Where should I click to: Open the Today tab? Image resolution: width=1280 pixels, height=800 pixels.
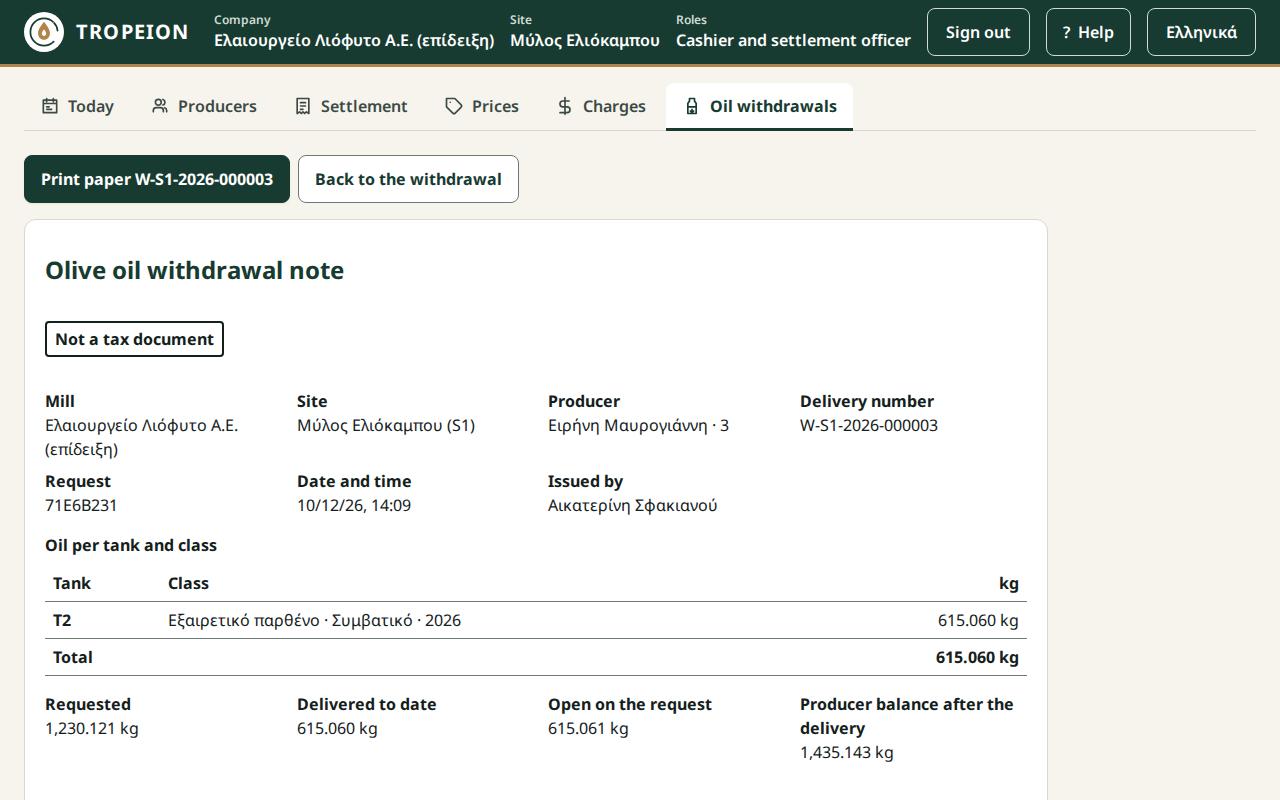coord(78,106)
